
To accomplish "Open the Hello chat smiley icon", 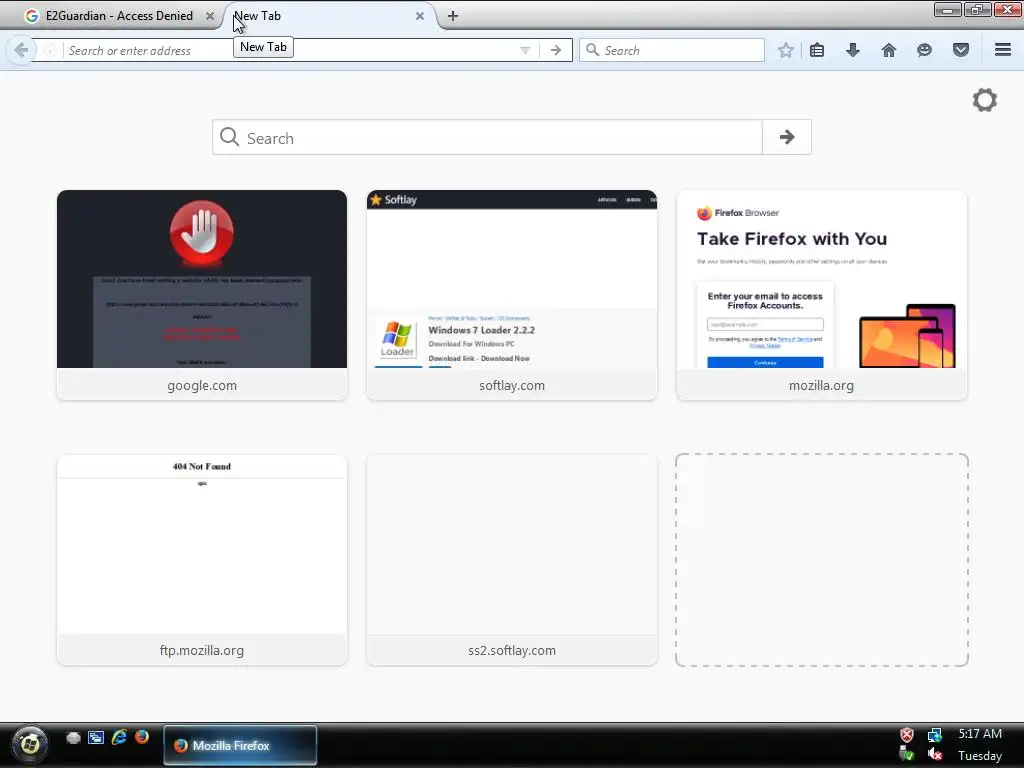I will pos(924,50).
